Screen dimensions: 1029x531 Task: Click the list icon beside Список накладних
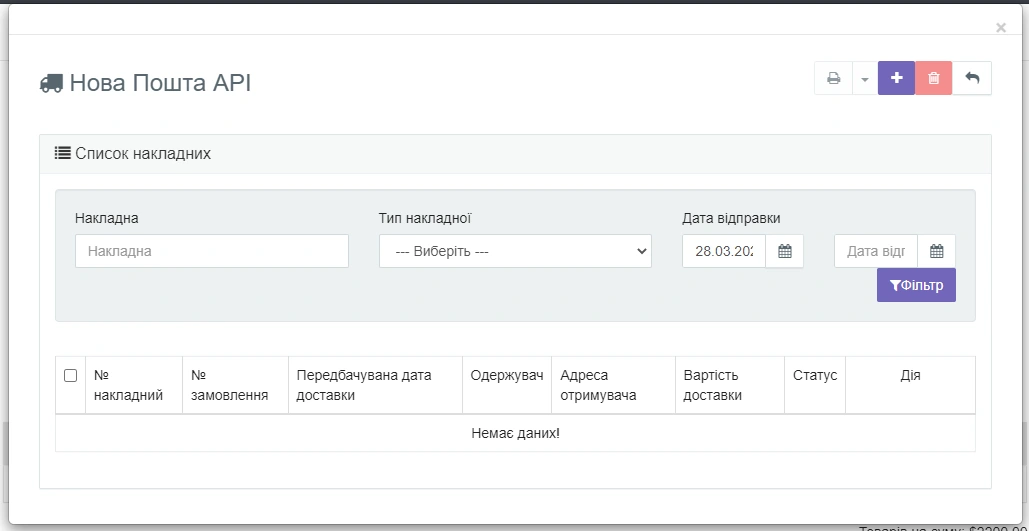[x=62, y=154]
